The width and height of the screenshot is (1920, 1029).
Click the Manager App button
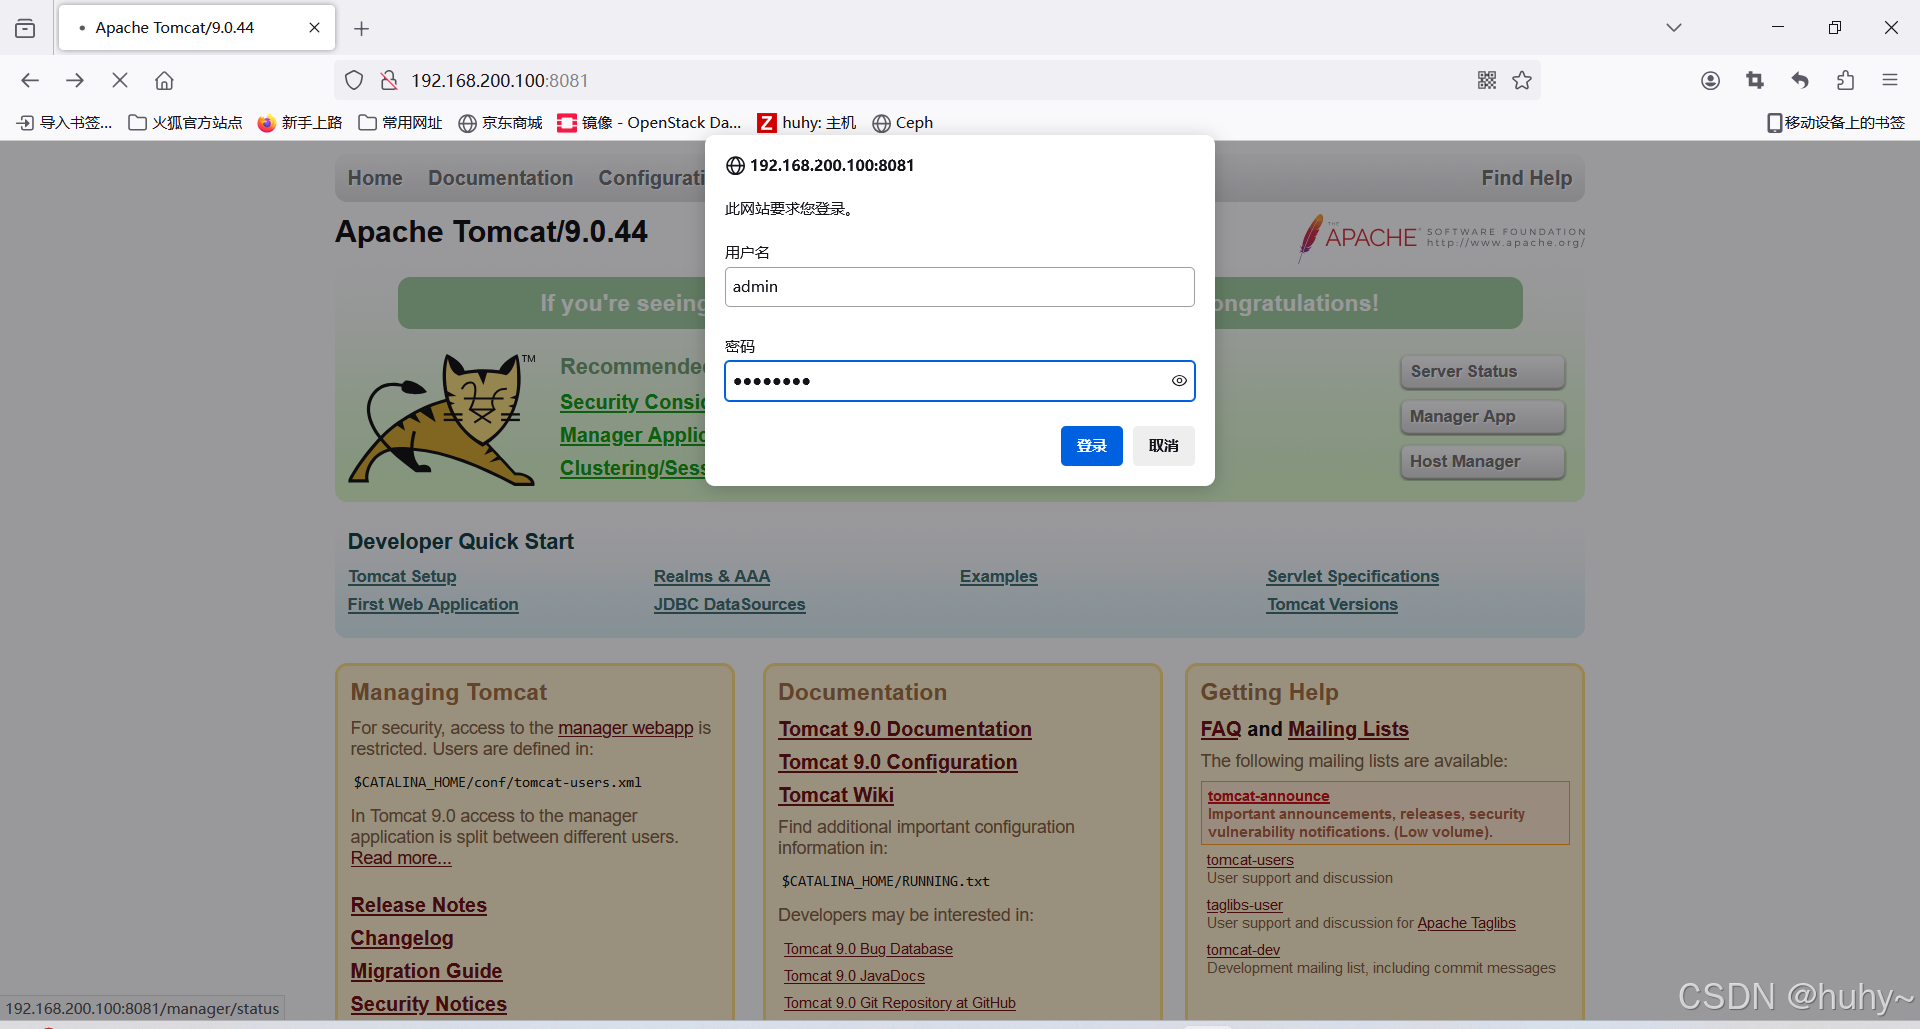1482,417
